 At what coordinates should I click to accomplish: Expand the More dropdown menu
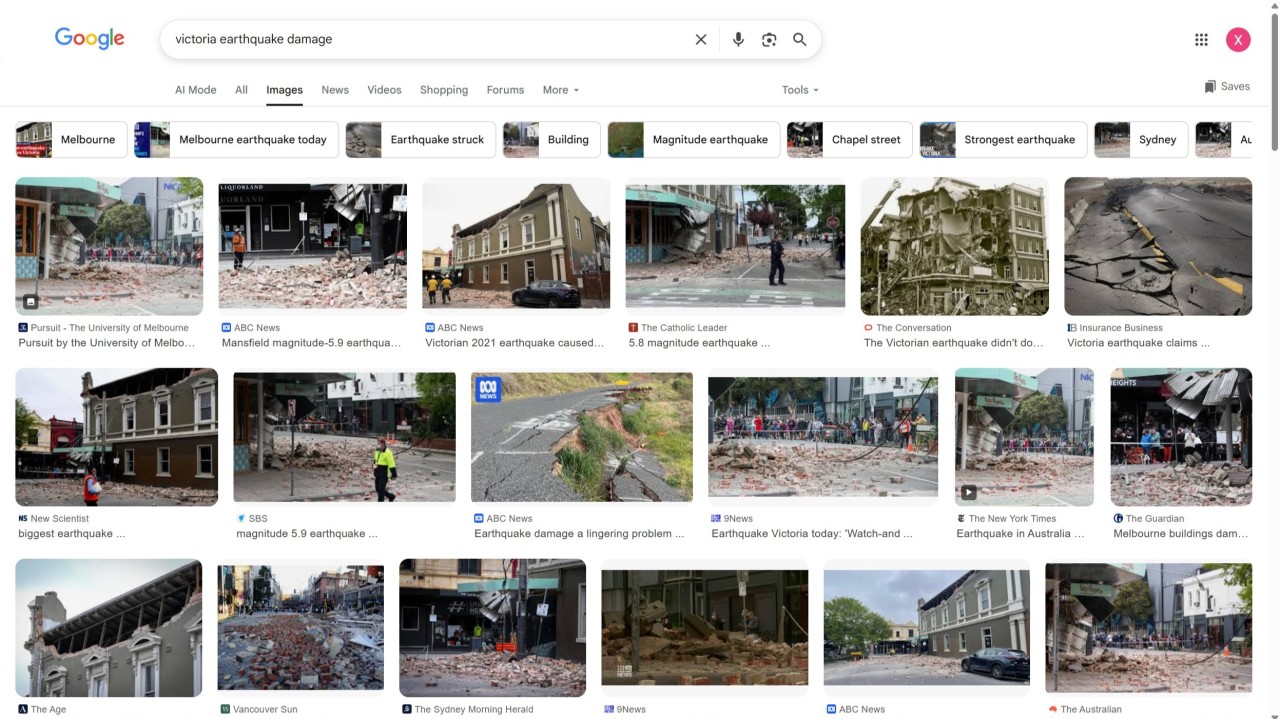click(561, 90)
